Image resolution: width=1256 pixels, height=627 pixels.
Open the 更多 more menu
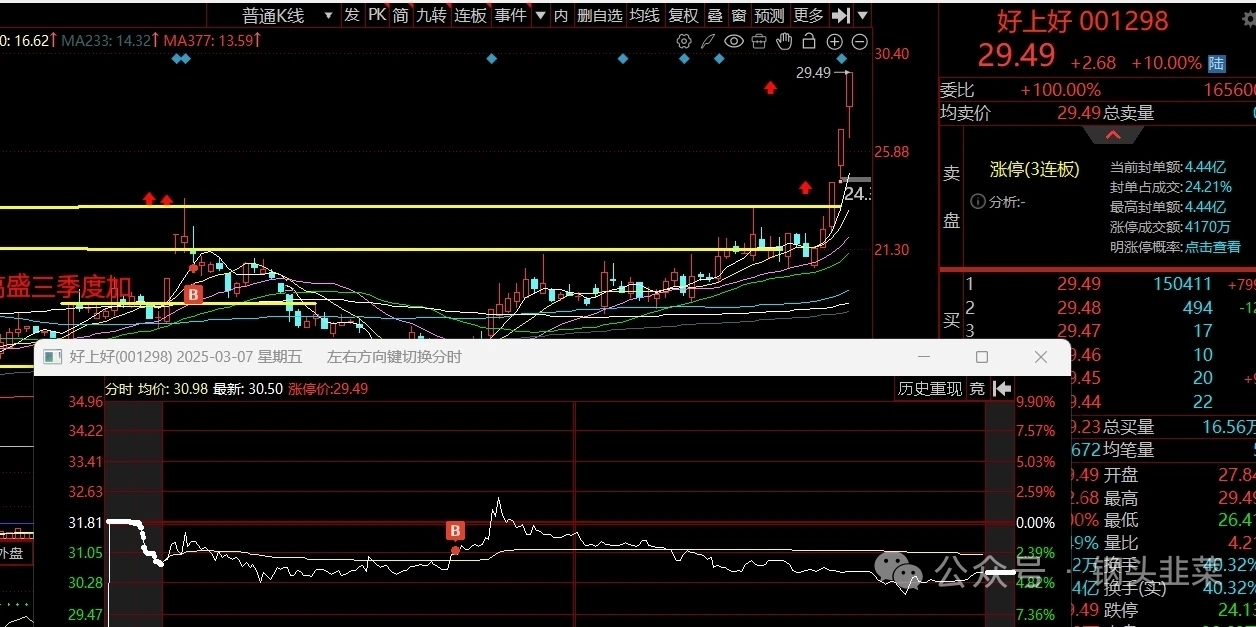tap(808, 15)
